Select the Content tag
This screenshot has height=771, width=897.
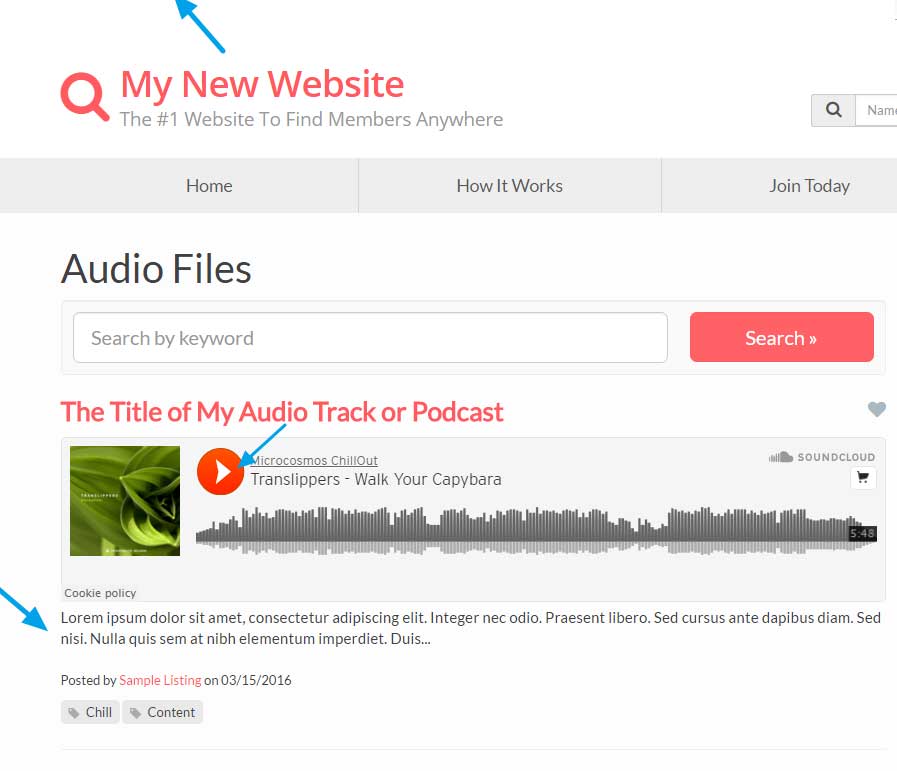click(x=162, y=712)
